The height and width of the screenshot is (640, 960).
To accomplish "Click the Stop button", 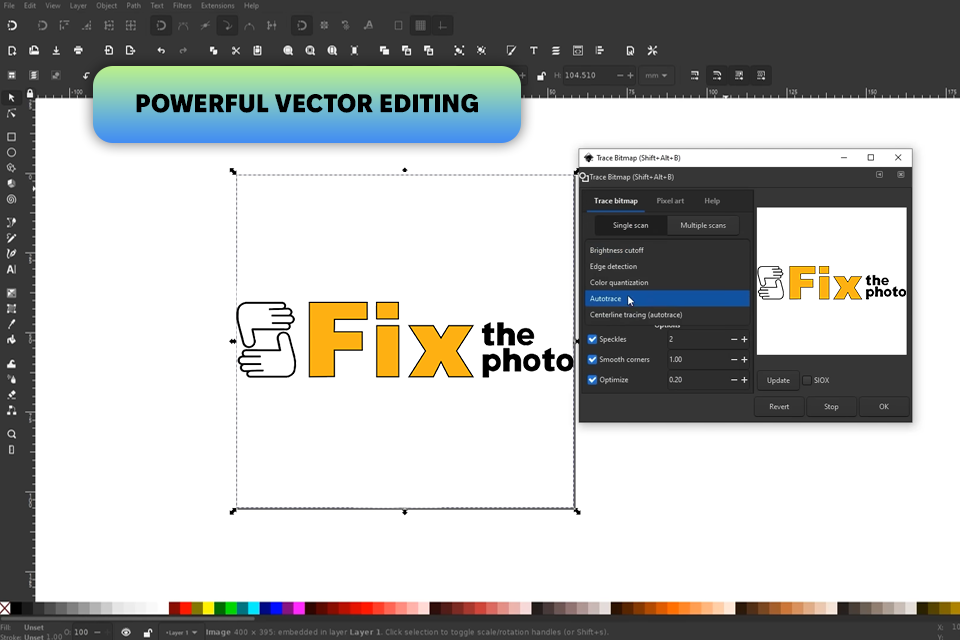I will coord(831,407).
